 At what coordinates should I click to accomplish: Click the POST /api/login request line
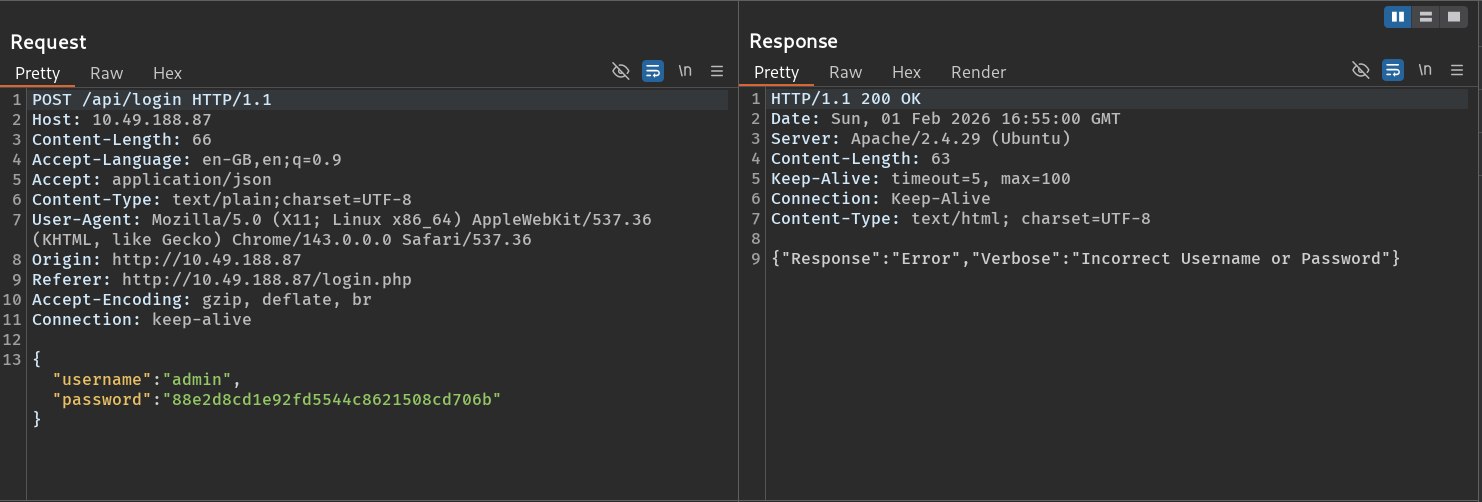(151, 100)
